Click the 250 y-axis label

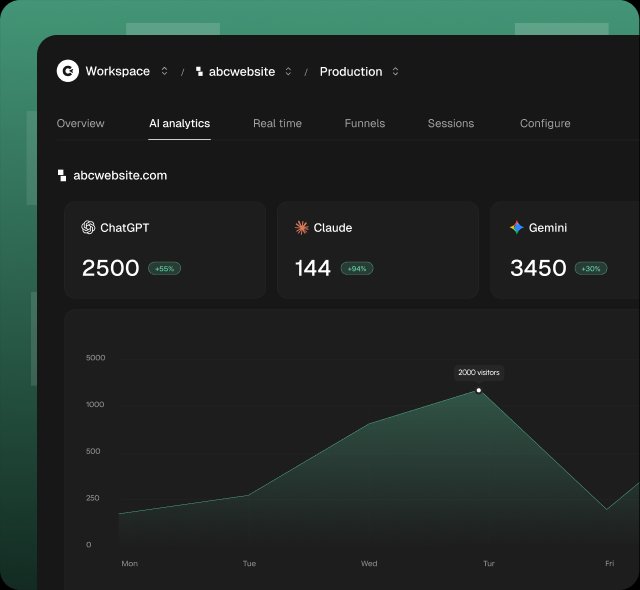pos(93,498)
